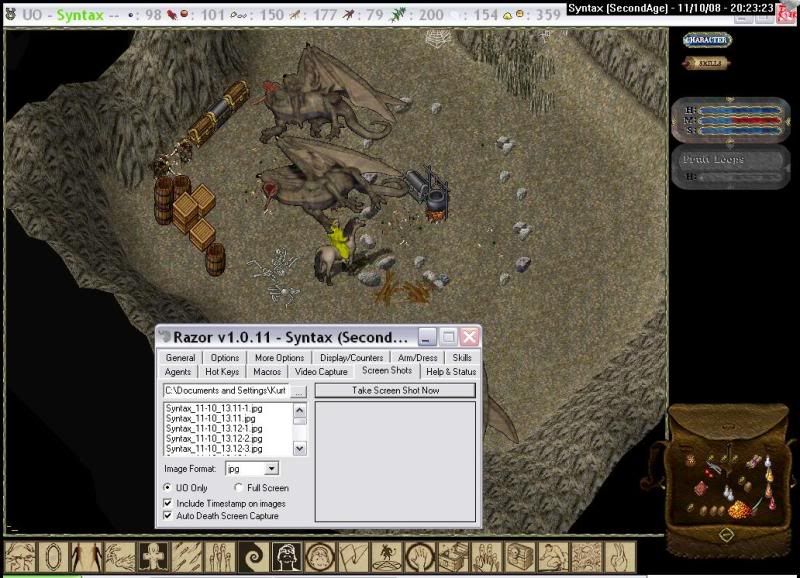Select the three robed figures icon
Image resolution: width=800 pixels, height=578 pixels.
(219, 557)
